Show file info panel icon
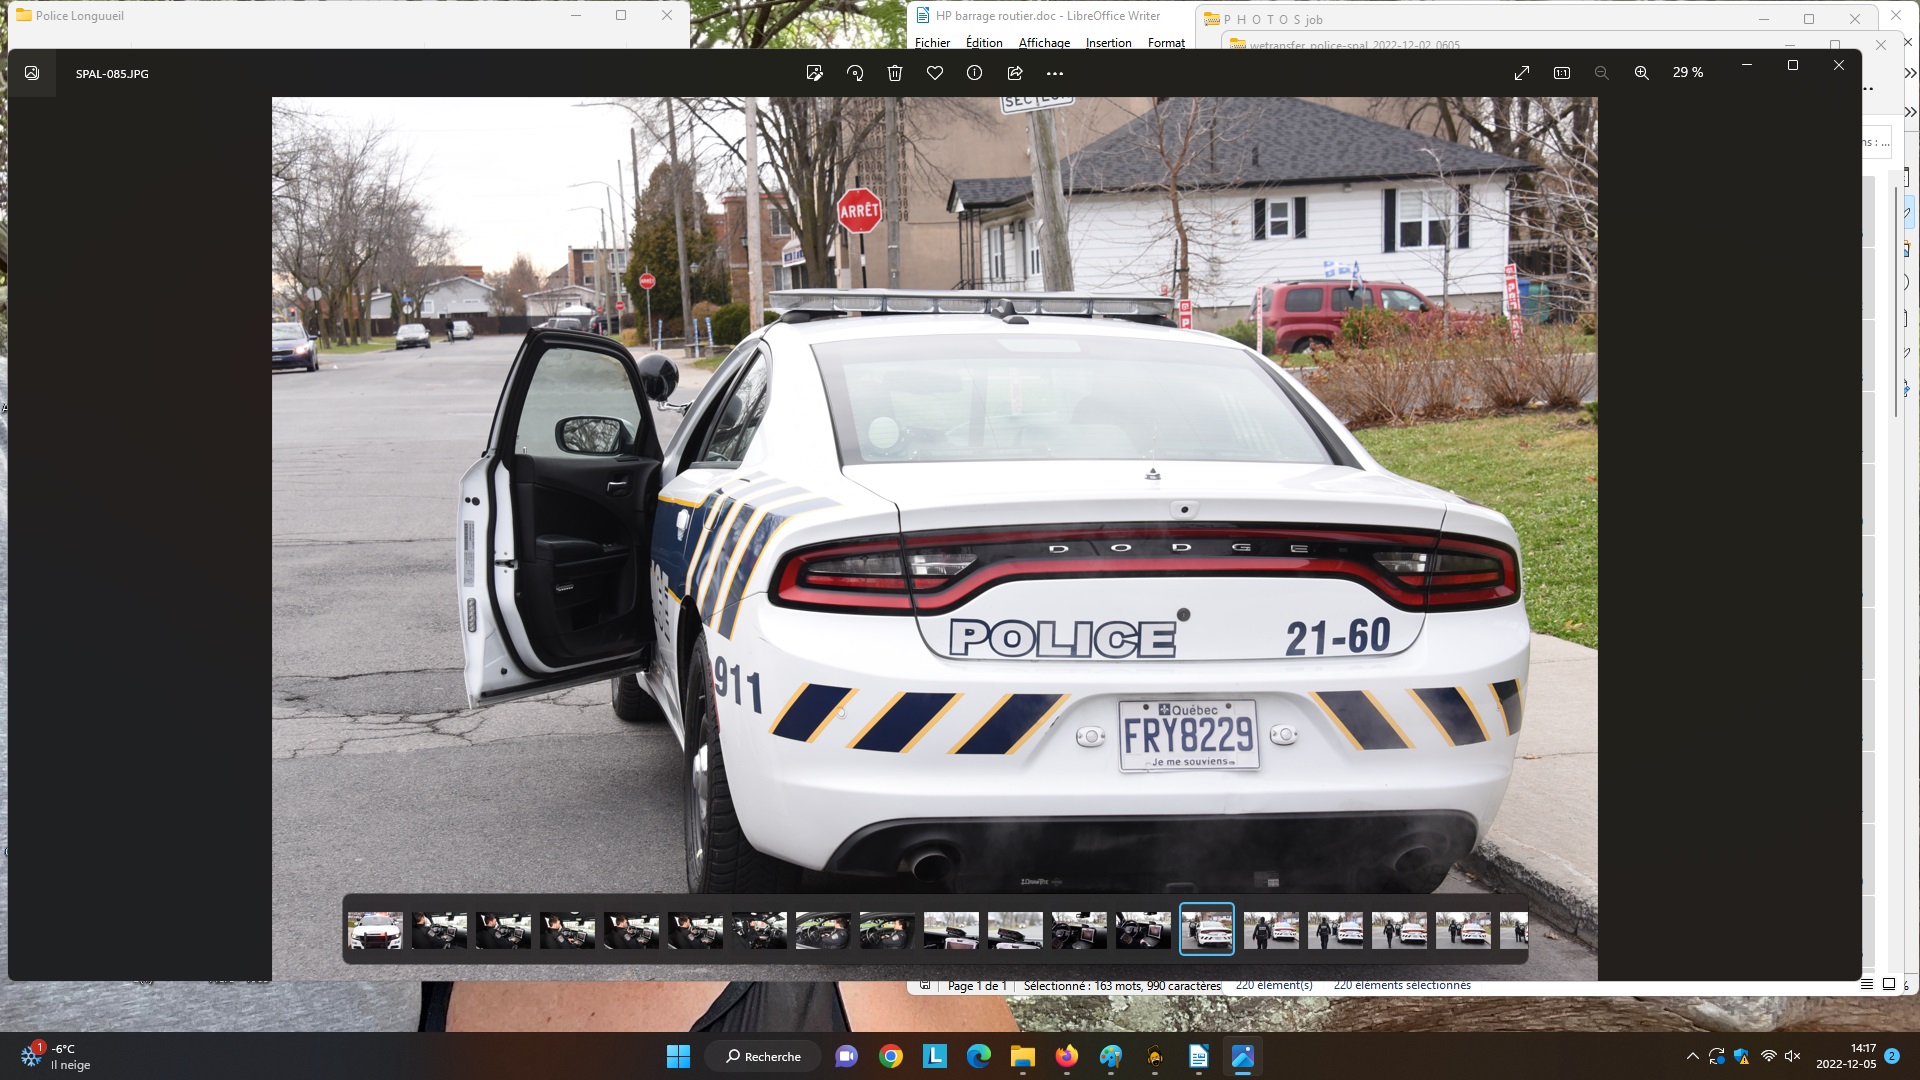Image resolution: width=1920 pixels, height=1080 pixels. pyautogui.click(x=975, y=73)
